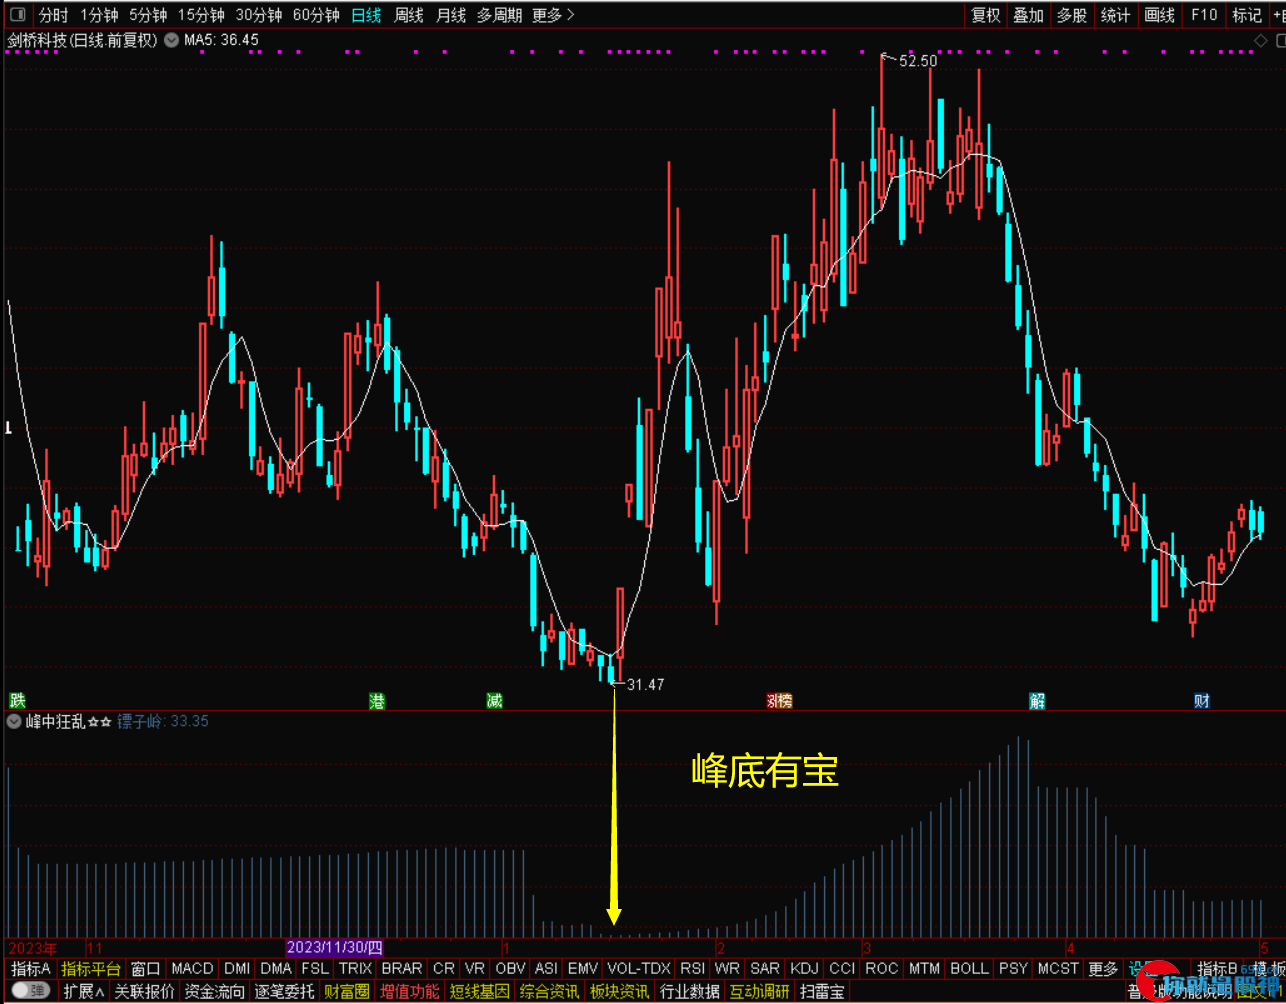Apply the FSL indicator
Image resolution: width=1286 pixels, height=1004 pixels.
(x=315, y=968)
